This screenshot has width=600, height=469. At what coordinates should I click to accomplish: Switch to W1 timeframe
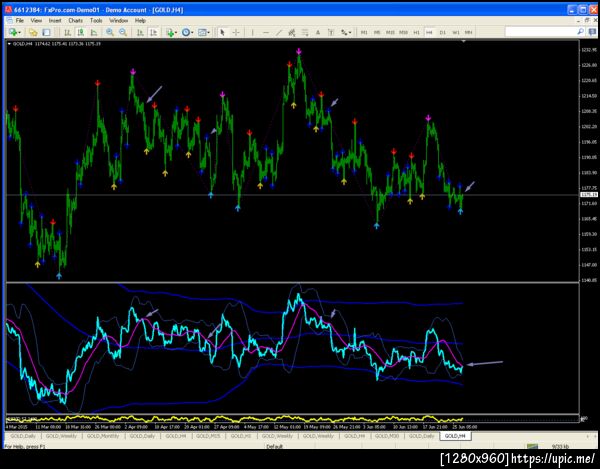pyautogui.click(x=456, y=33)
